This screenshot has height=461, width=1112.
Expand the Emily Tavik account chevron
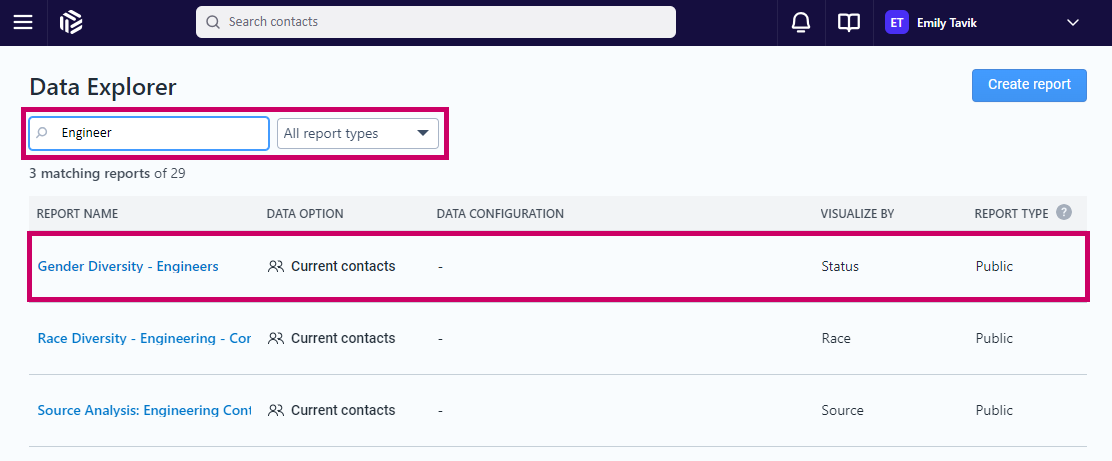pyautogui.click(x=1072, y=23)
